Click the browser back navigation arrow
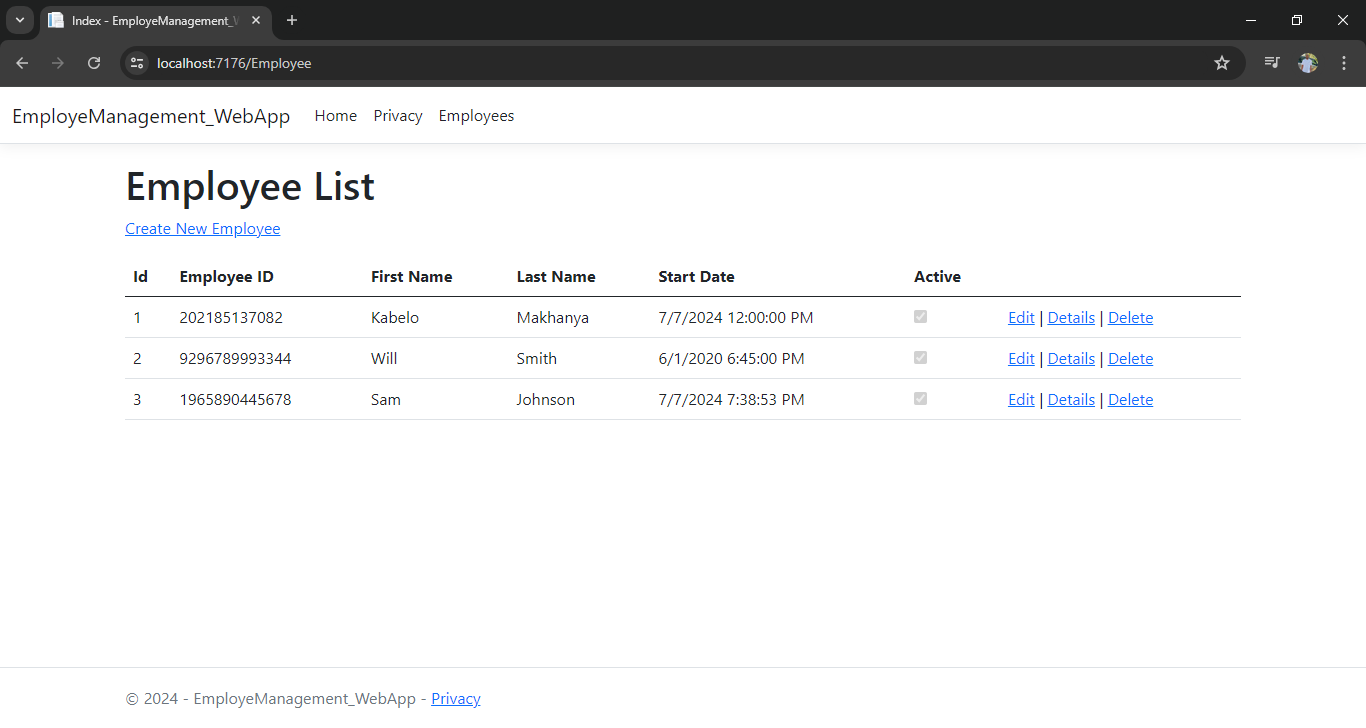 click(22, 62)
